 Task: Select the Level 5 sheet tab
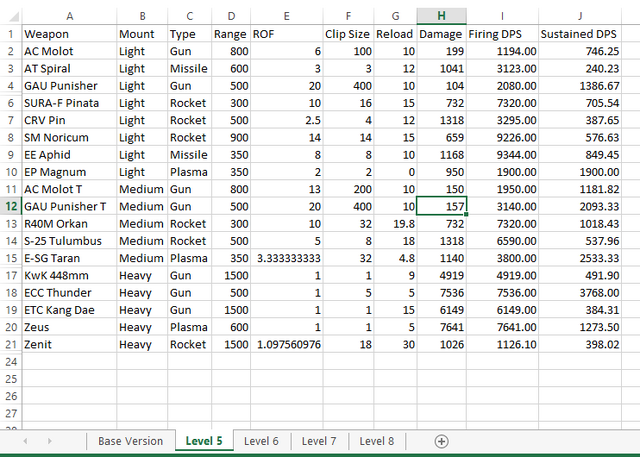pyautogui.click(x=204, y=441)
